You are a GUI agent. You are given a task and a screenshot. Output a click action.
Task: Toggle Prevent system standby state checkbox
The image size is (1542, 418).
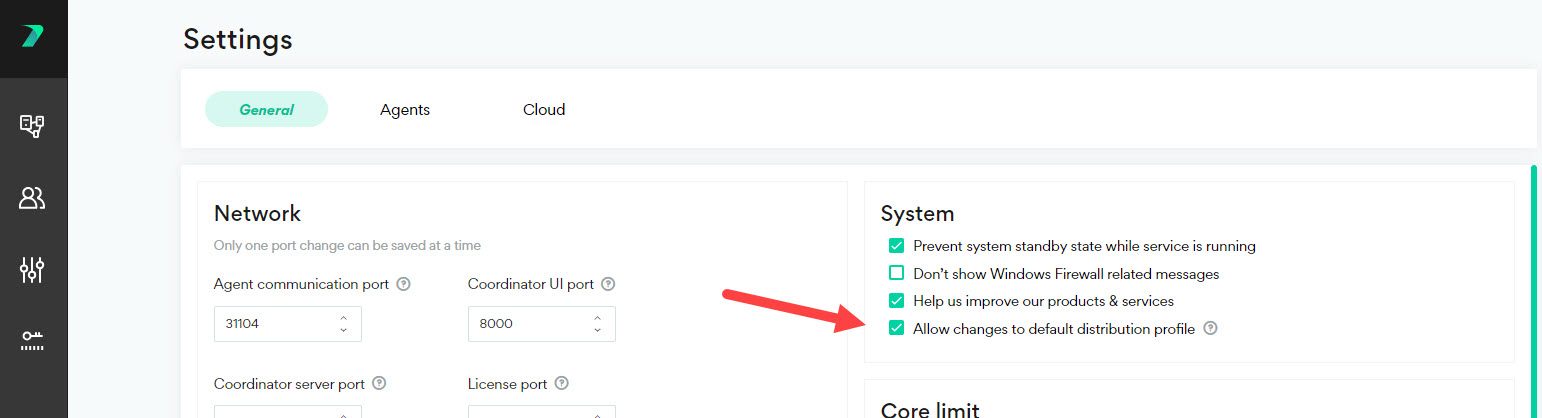[x=896, y=246]
